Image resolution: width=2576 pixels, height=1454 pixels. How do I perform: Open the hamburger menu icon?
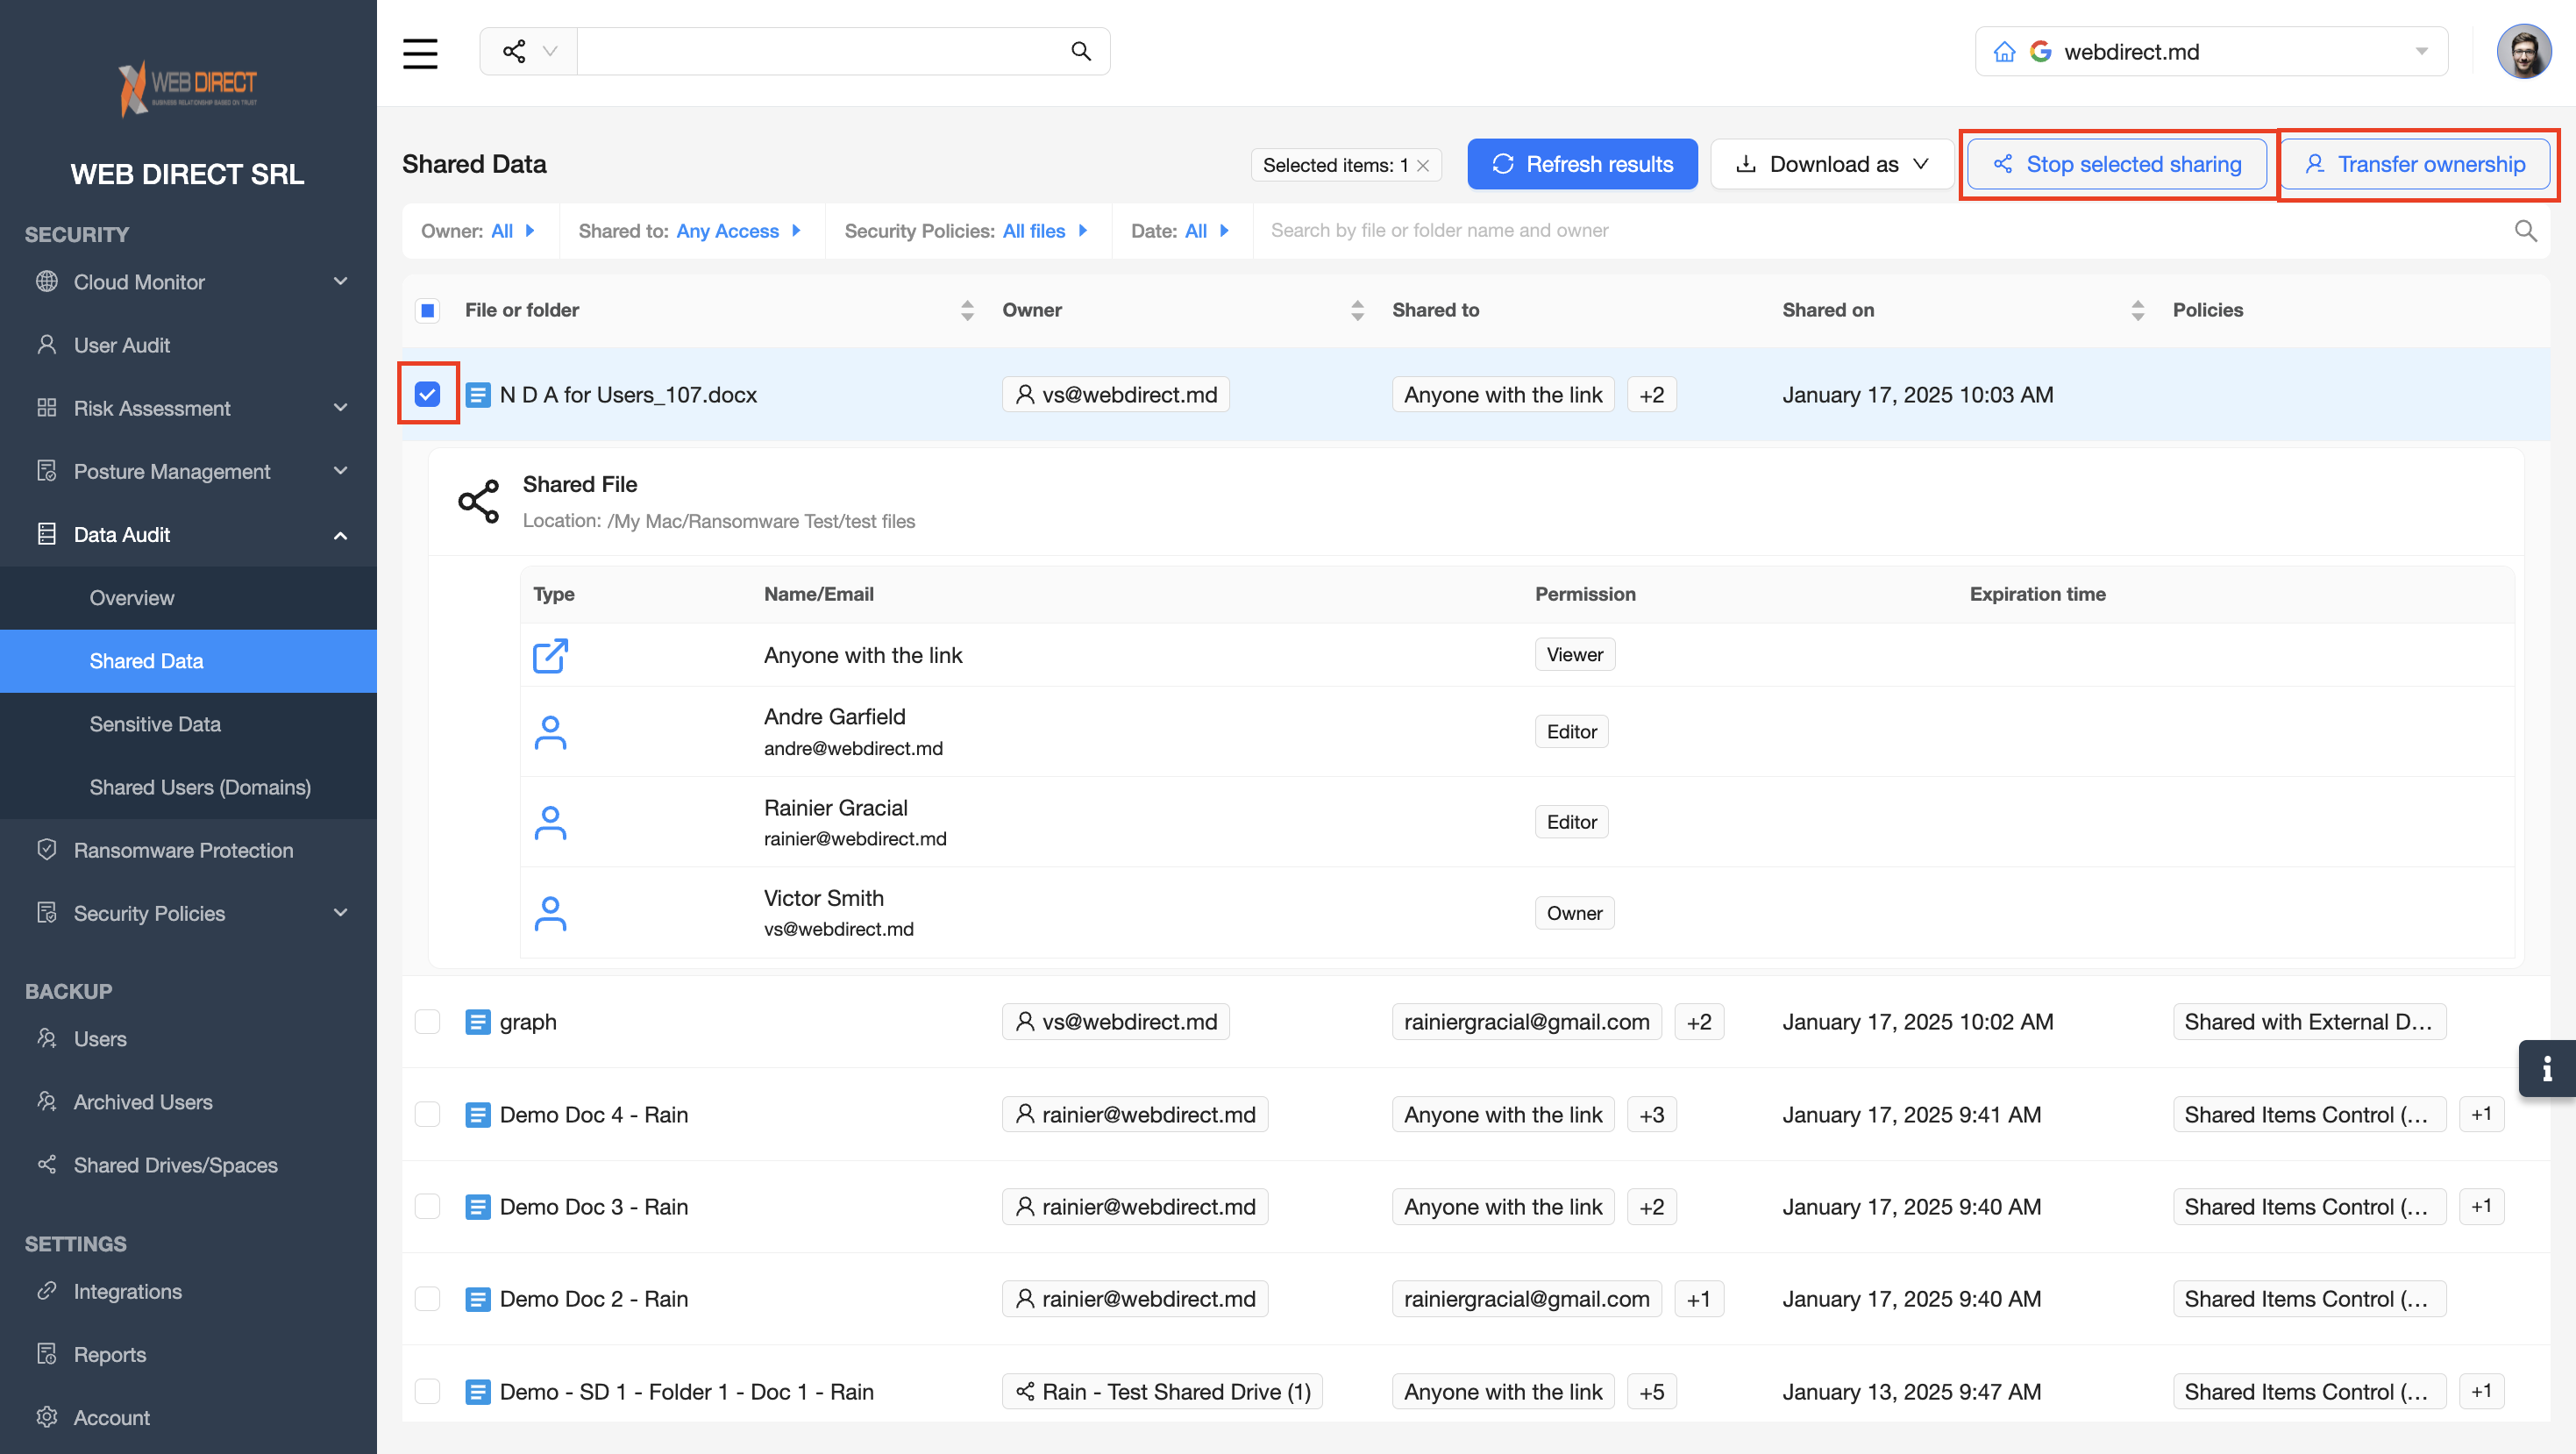point(420,52)
